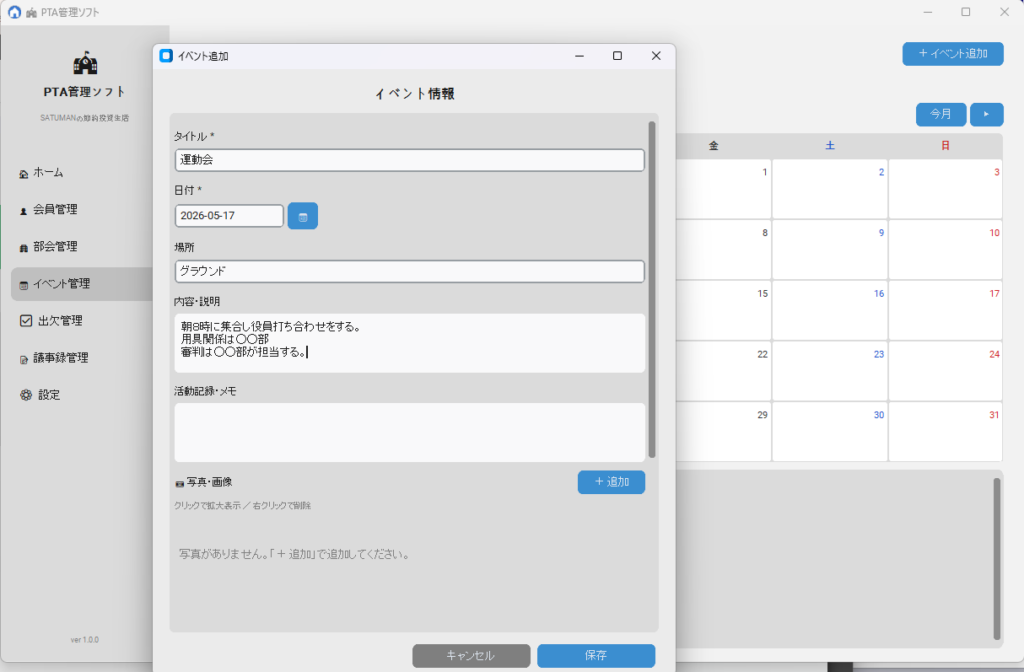Viewport: 1024px width, 672px height.
Task: Click the event dialog vertical scrollbar
Action: tap(652, 289)
